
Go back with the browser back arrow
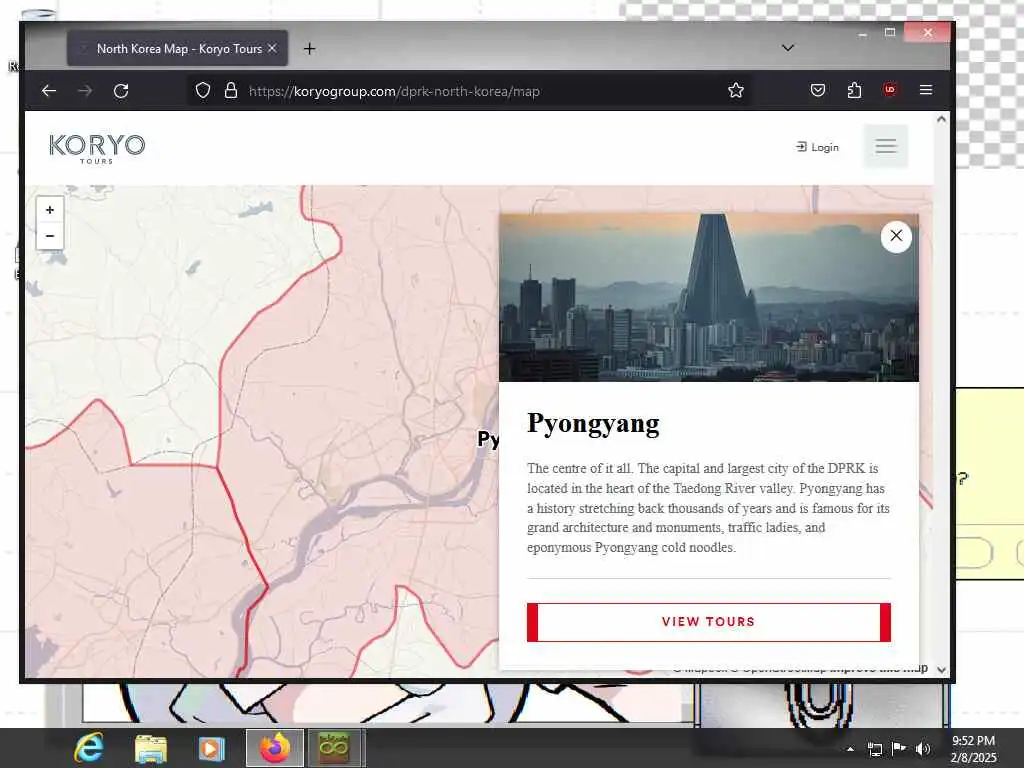click(x=49, y=91)
